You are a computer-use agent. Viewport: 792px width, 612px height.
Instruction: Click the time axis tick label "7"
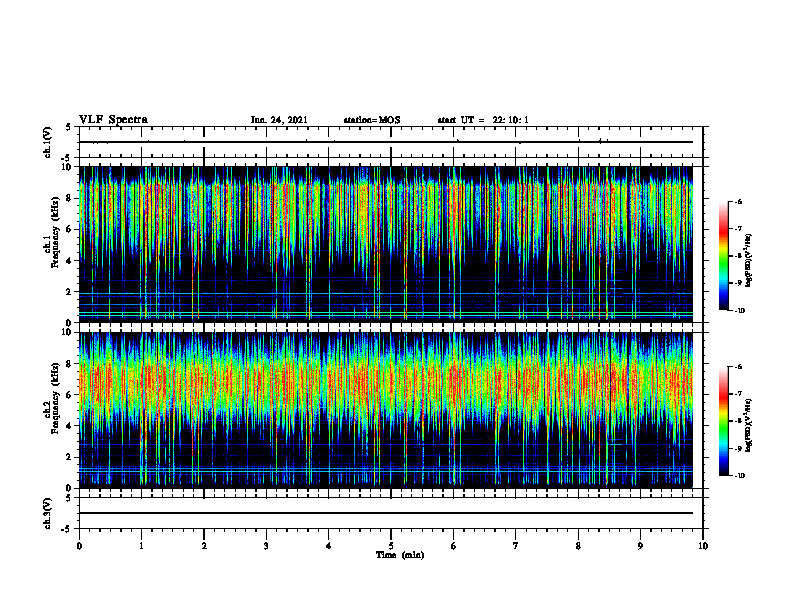coord(516,546)
